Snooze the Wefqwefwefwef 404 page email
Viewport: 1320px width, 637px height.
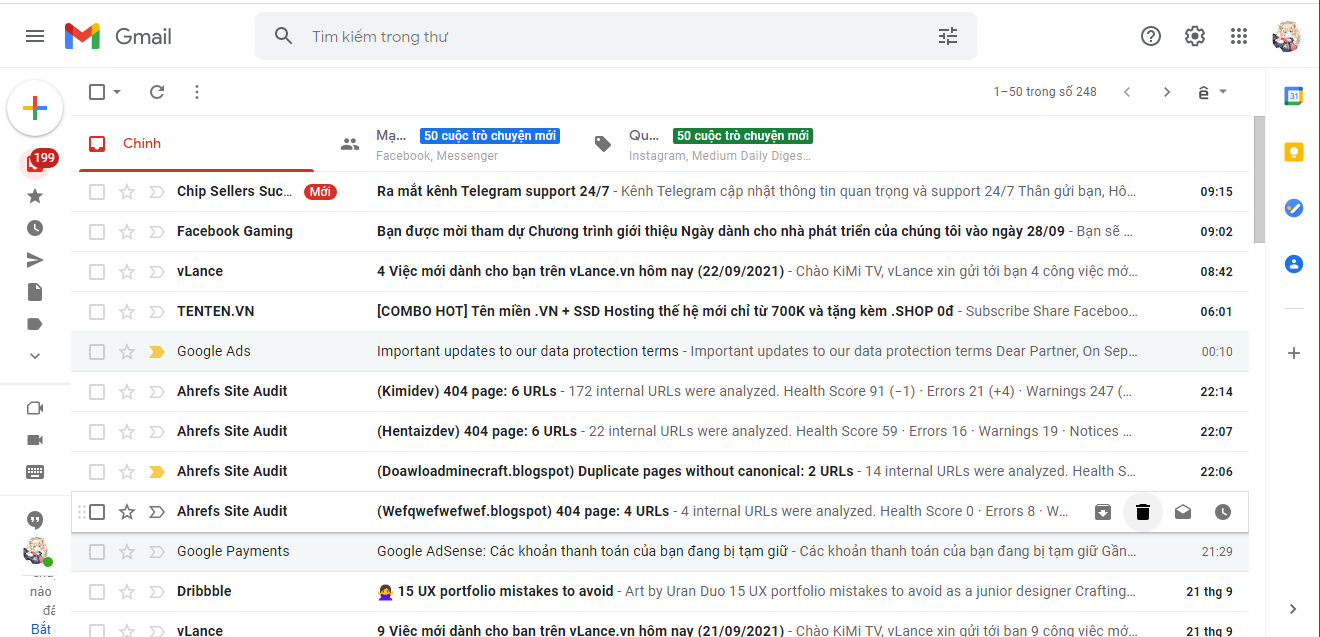(1223, 512)
